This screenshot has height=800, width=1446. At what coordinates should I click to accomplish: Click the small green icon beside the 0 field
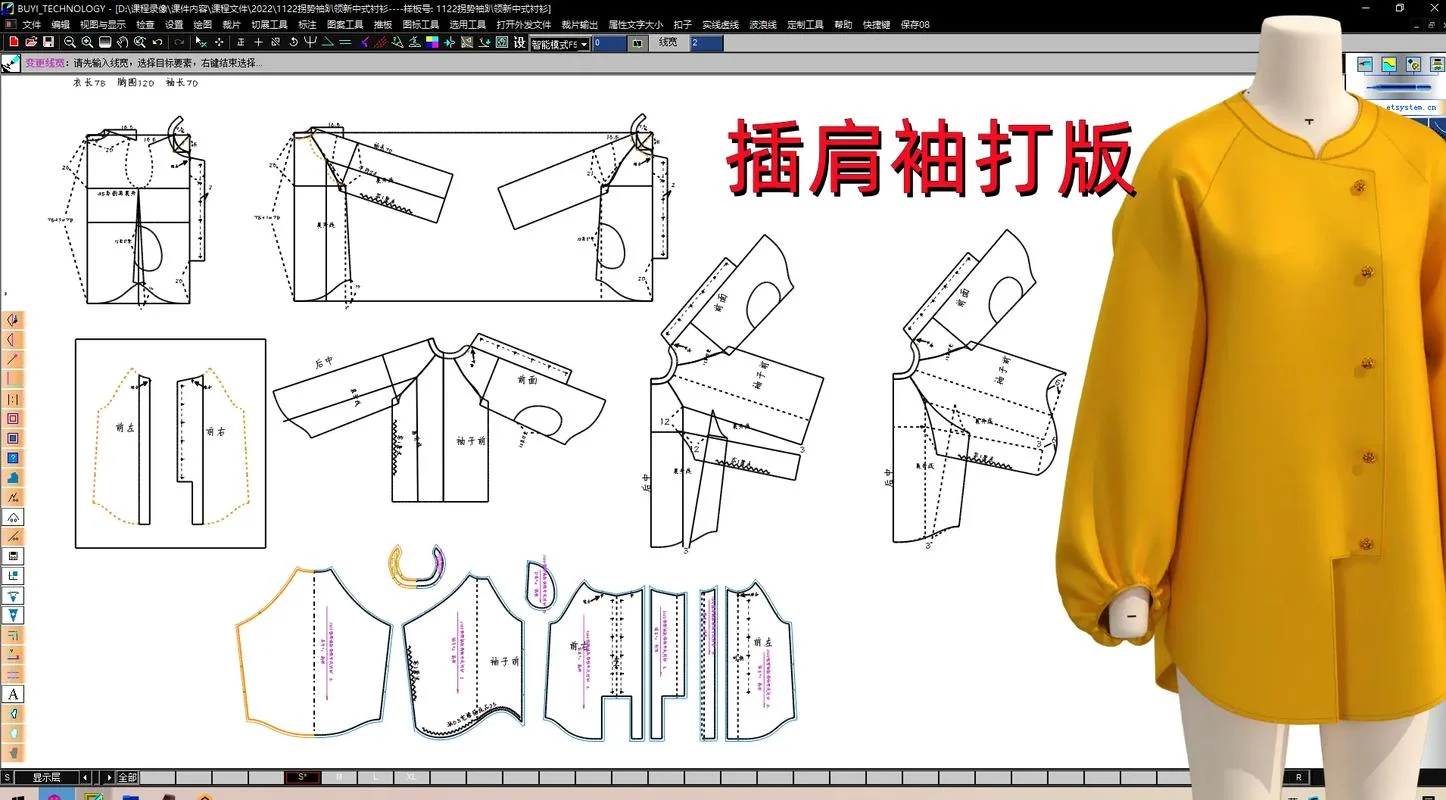click(x=637, y=43)
